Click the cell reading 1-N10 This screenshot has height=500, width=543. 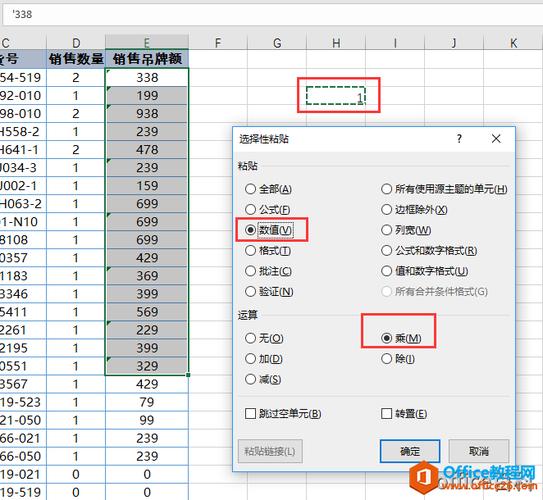23,222
